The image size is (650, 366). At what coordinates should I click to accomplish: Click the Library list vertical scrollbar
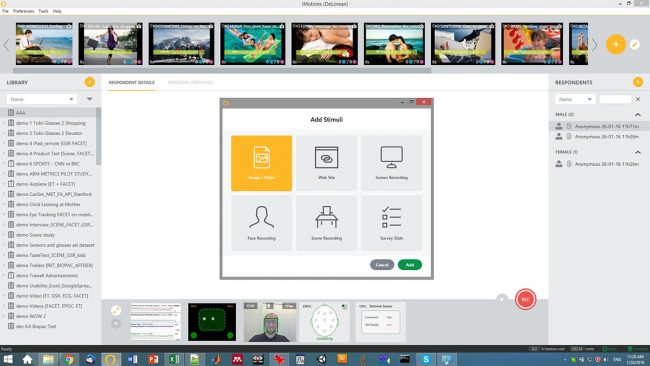click(99, 136)
